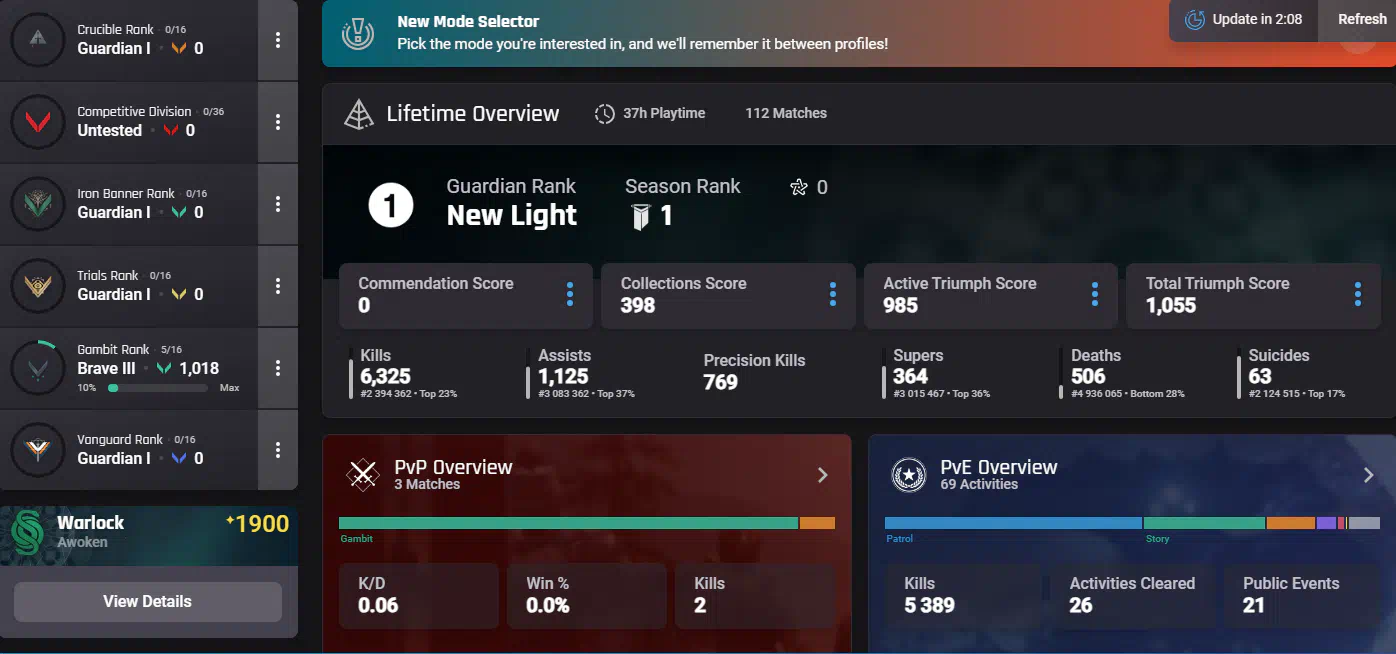Click the orange segment in PvP bar

click(x=817, y=523)
